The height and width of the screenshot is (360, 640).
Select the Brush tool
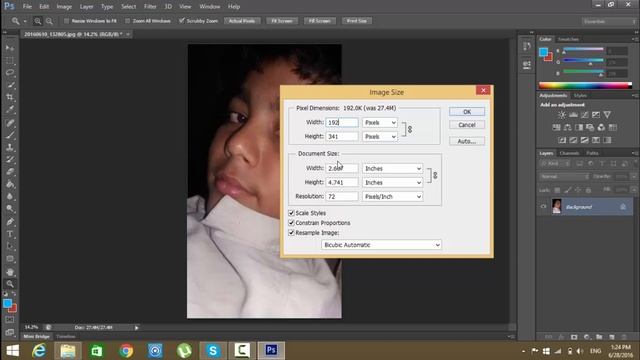point(10,135)
